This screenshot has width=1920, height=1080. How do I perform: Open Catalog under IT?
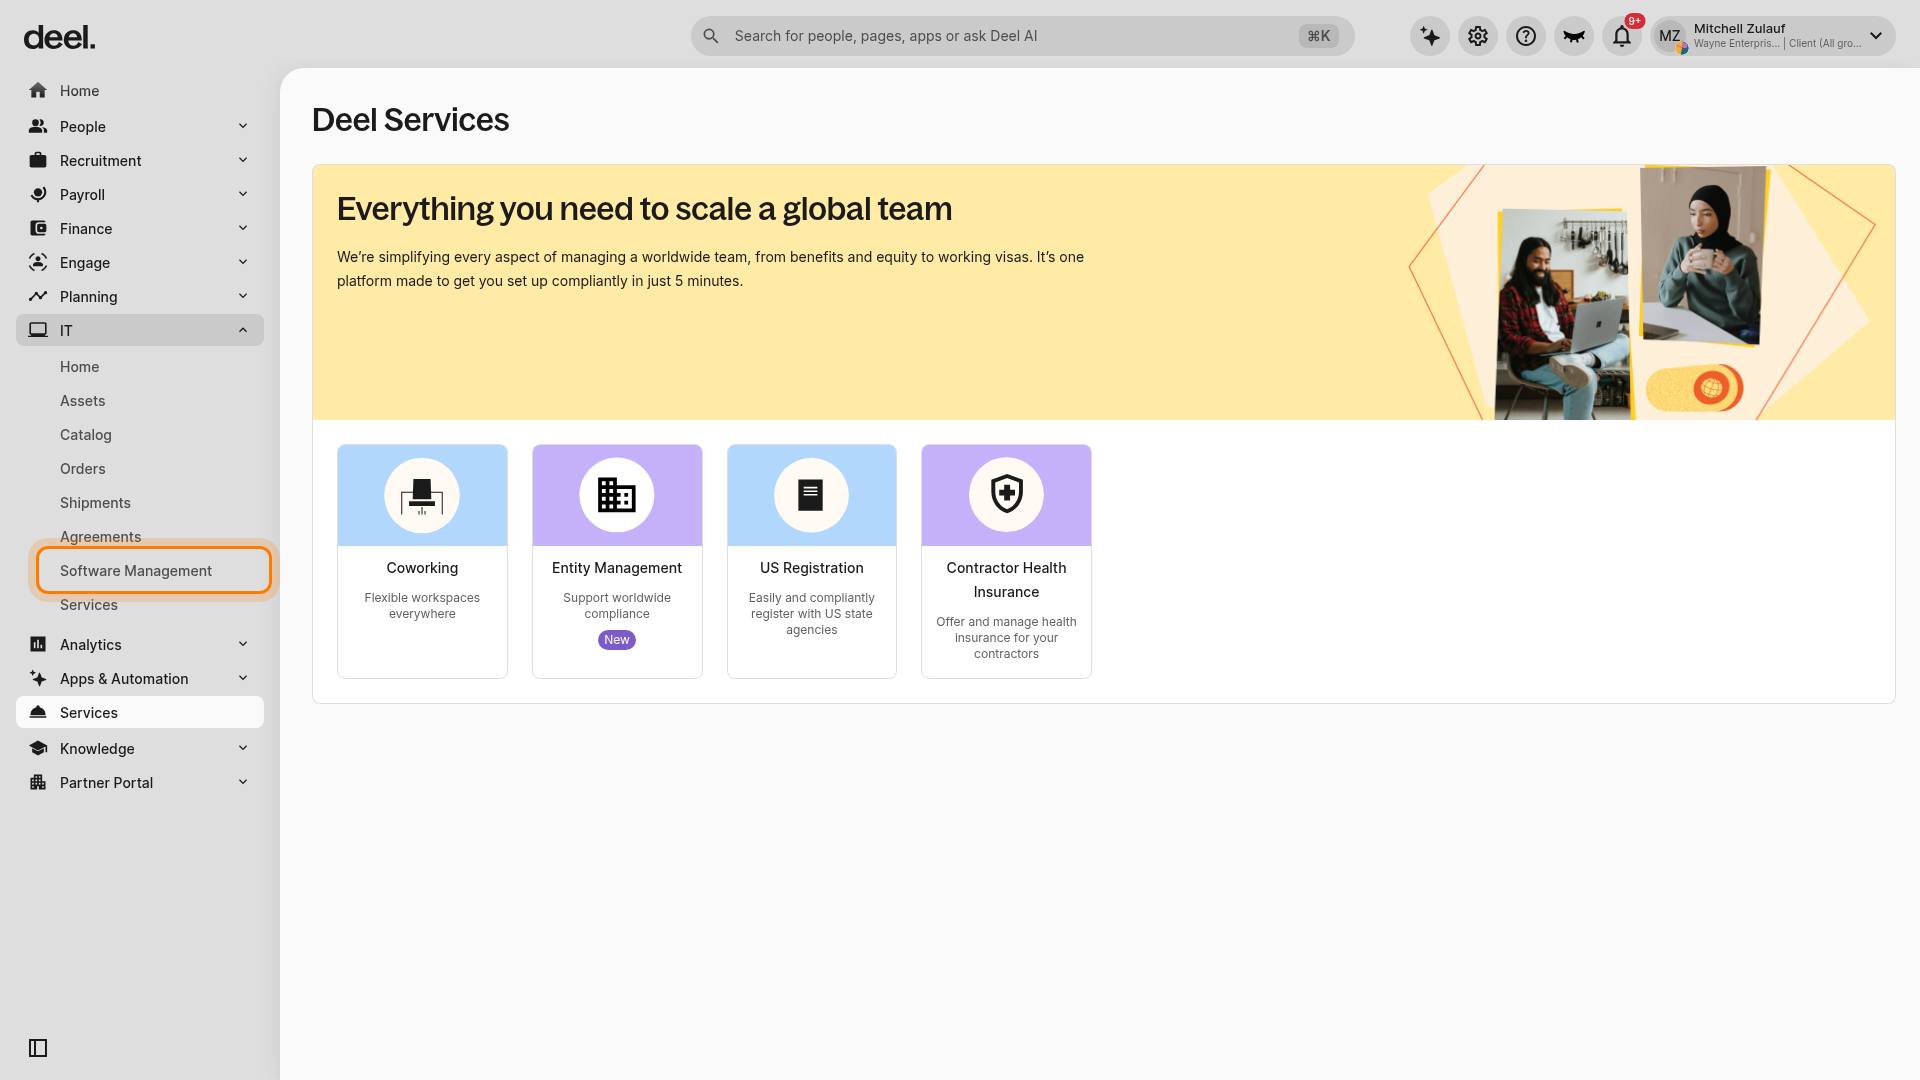[86, 435]
